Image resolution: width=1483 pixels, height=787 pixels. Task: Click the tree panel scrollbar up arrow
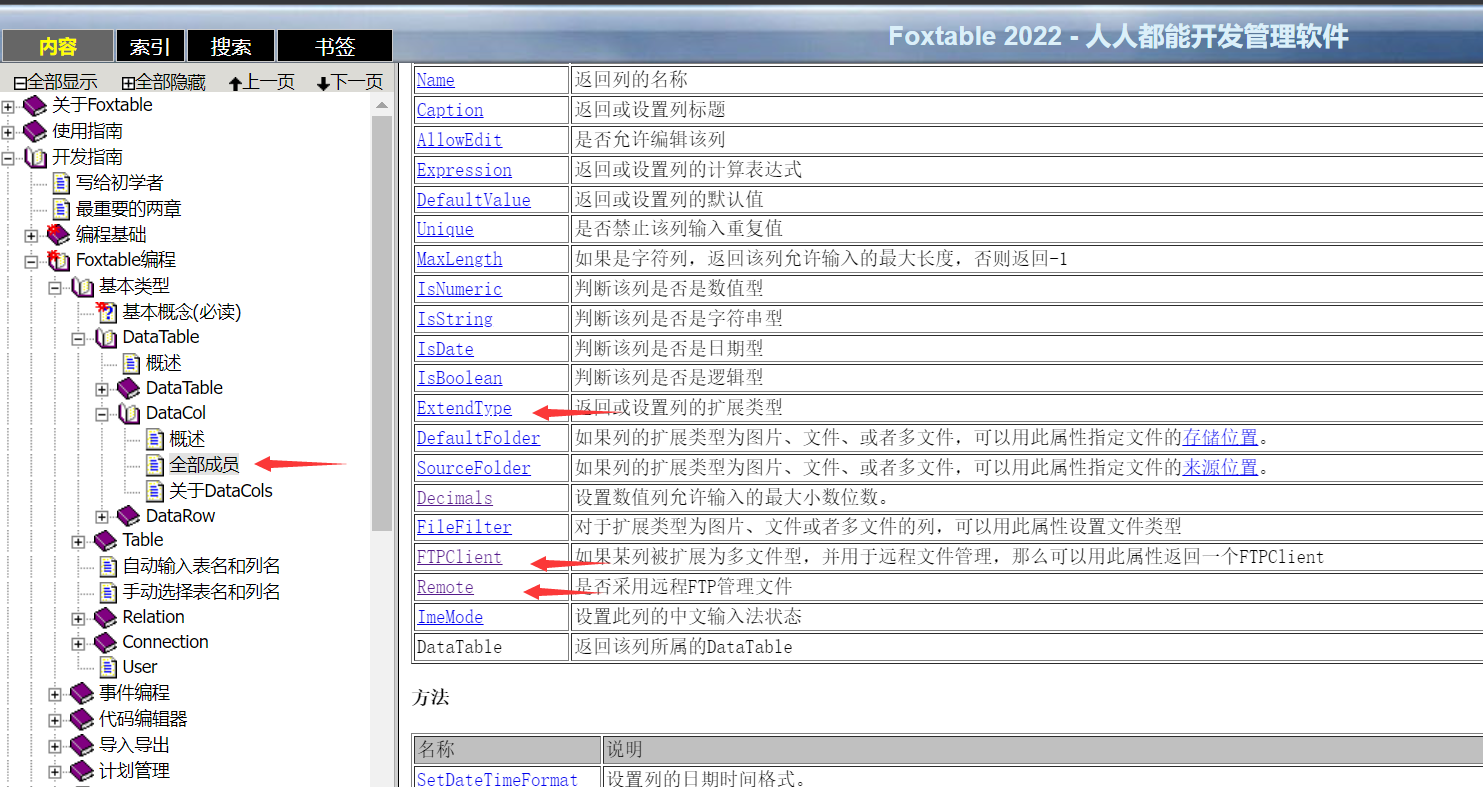coord(381,105)
